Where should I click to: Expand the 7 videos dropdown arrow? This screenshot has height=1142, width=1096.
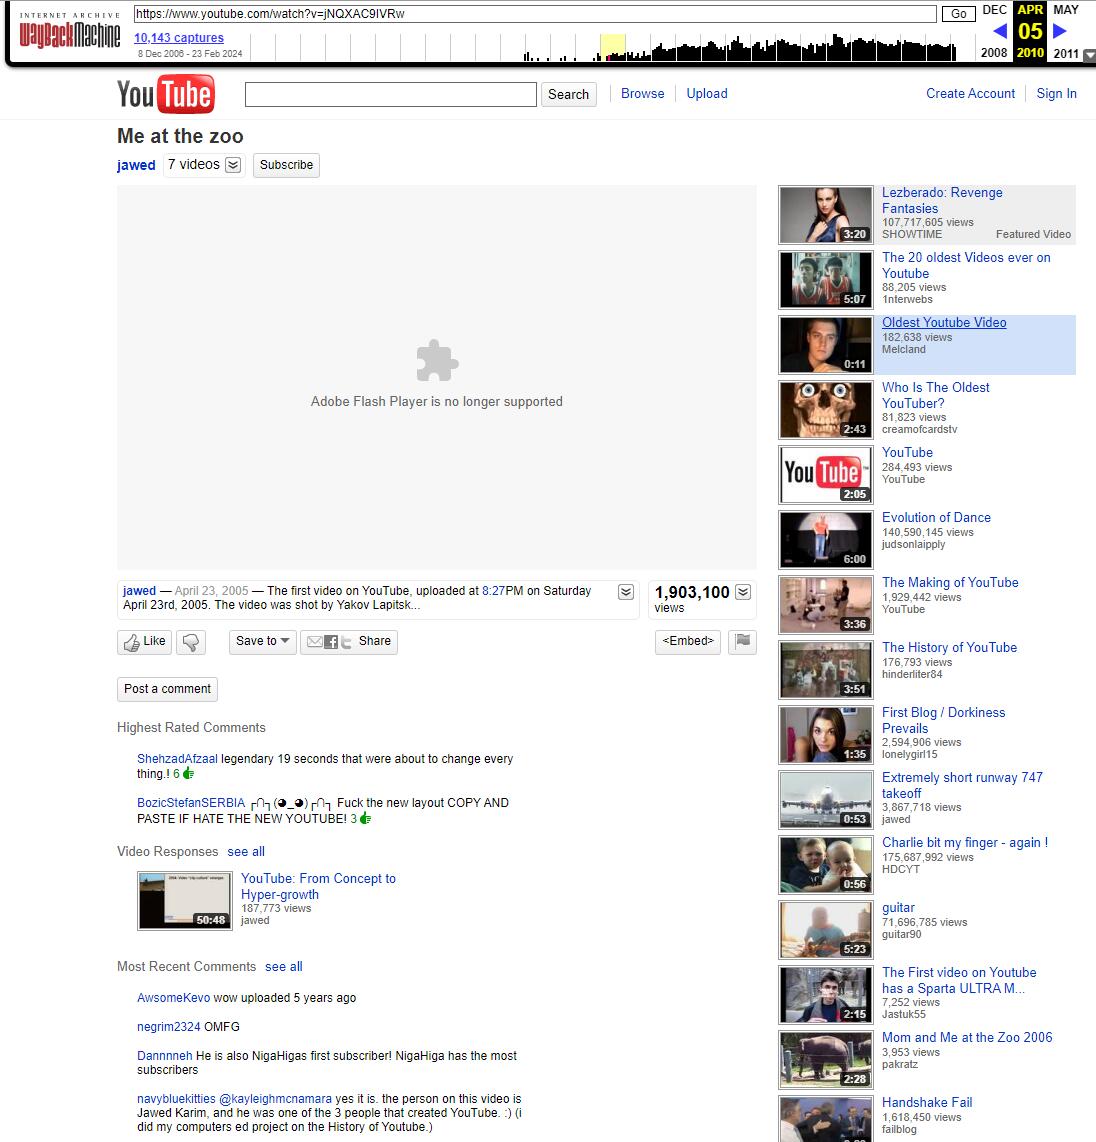(233, 165)
